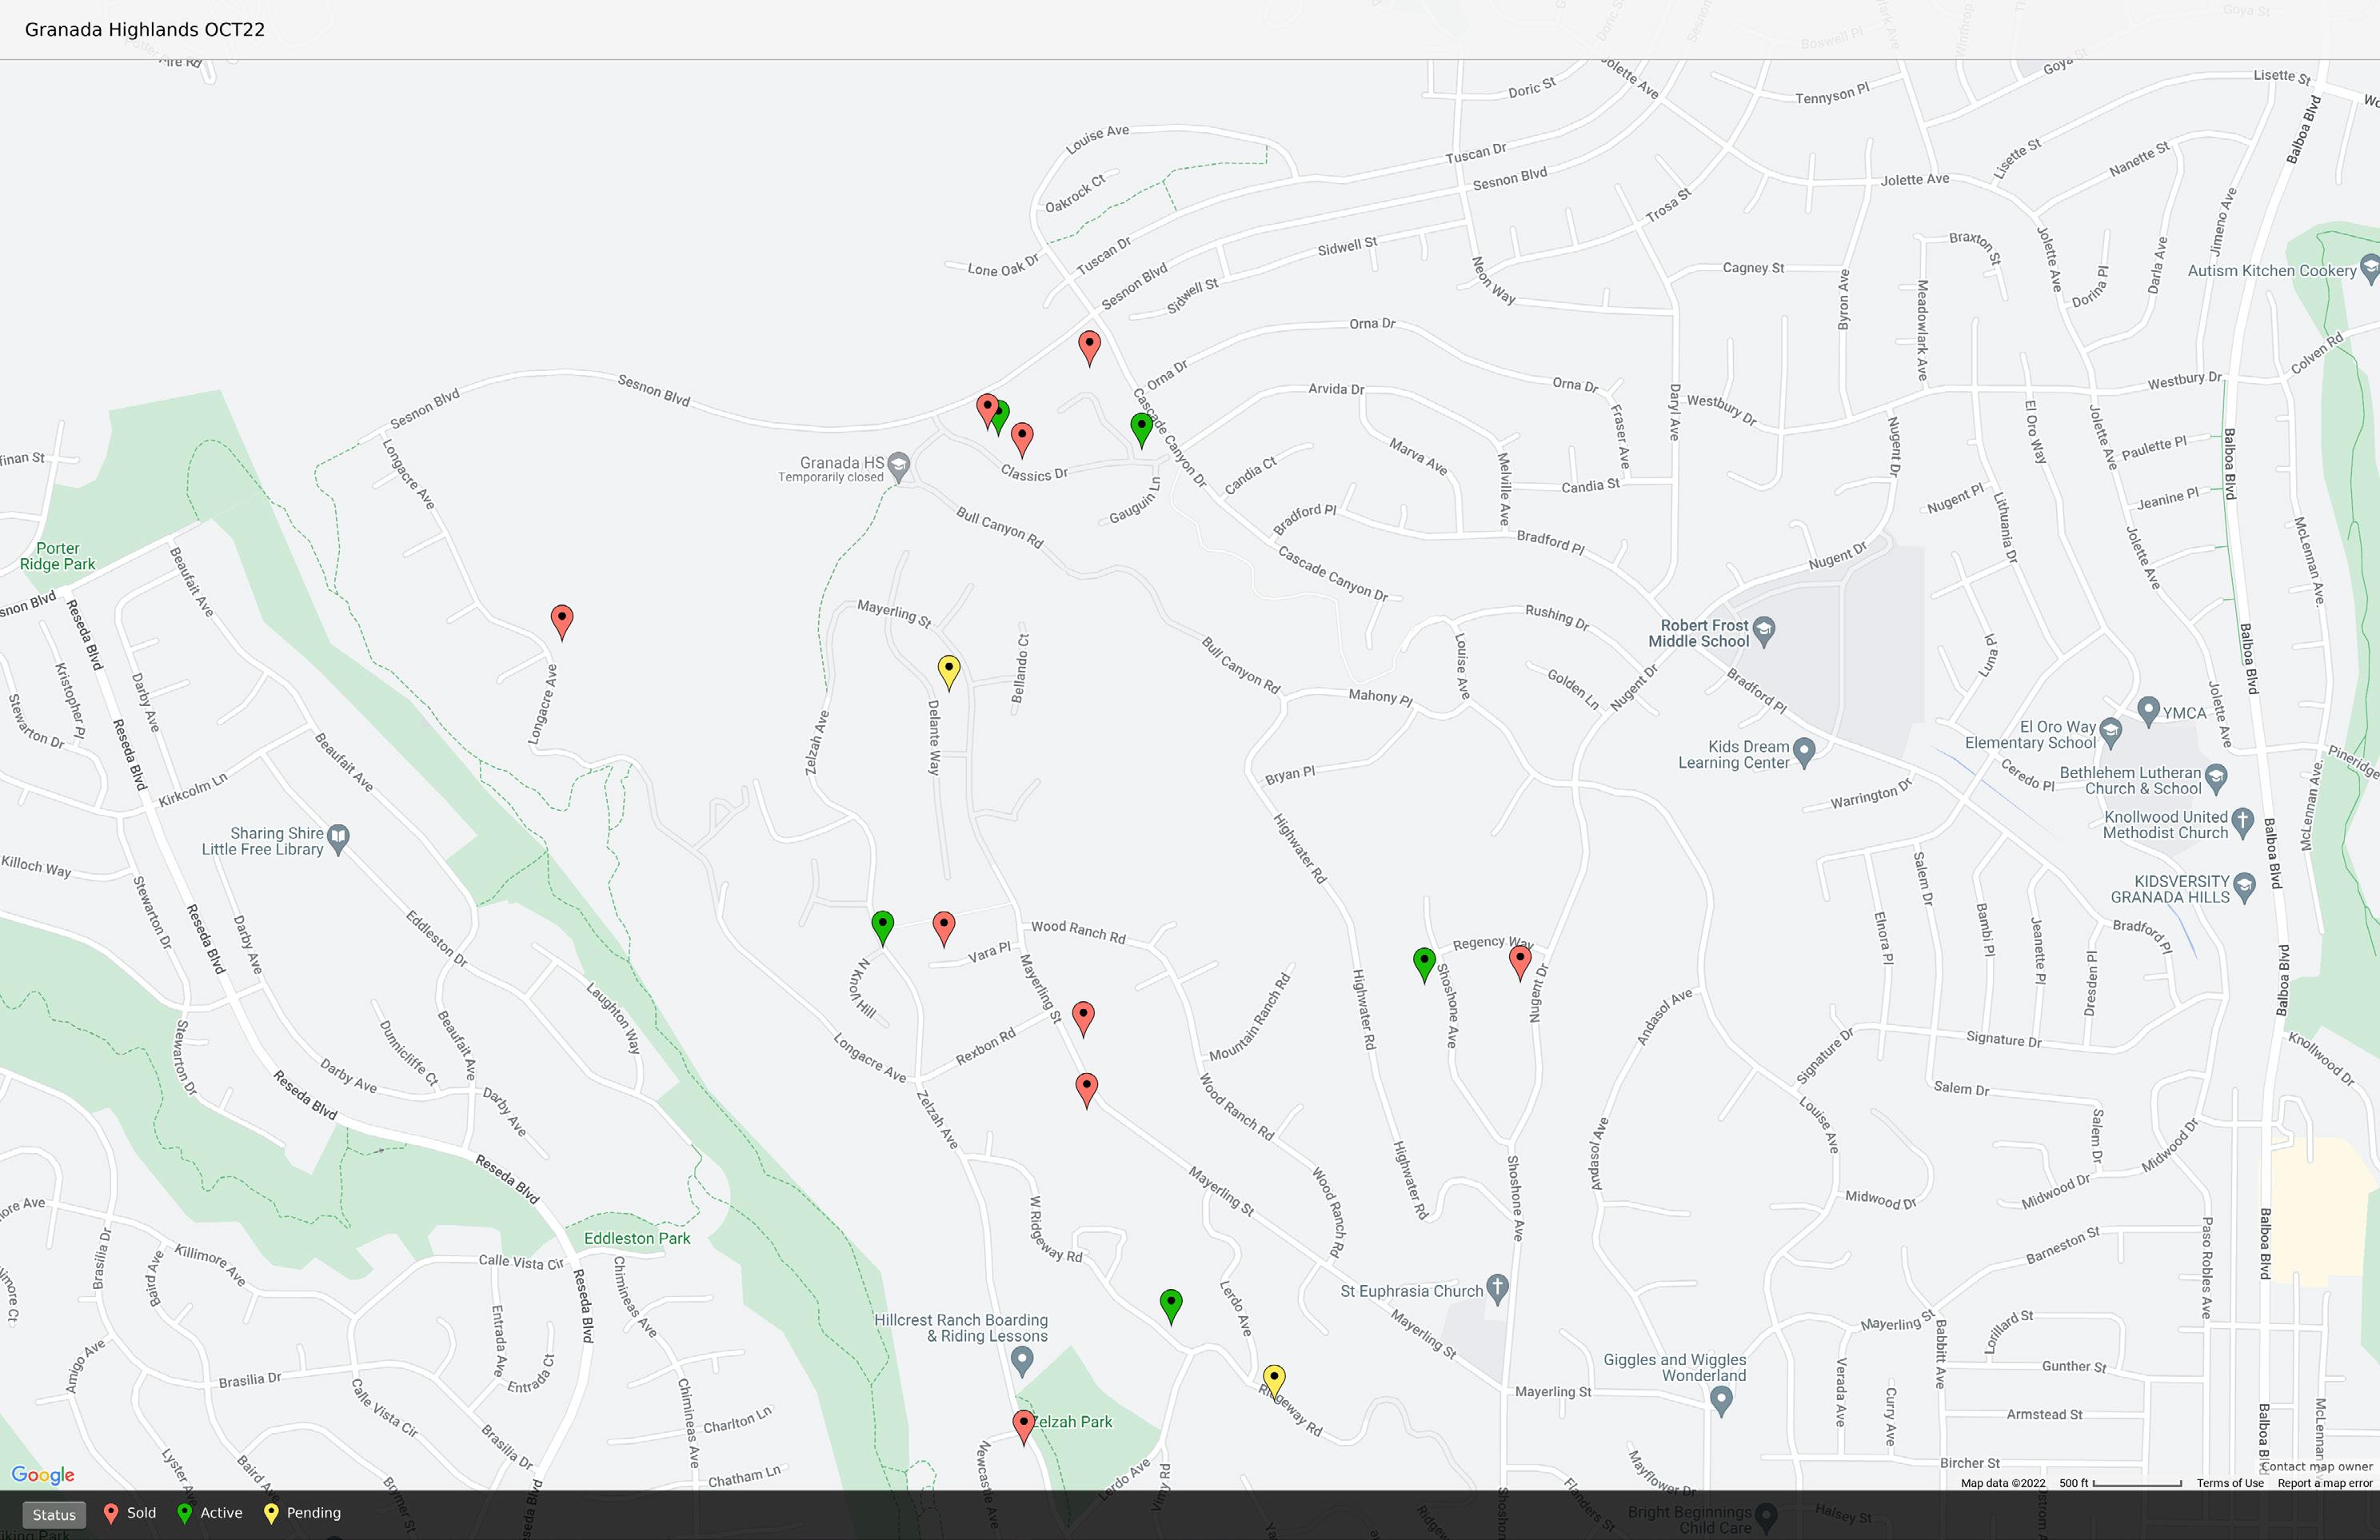
Task: Select the red Sold pin on Regency Way
Action: point(1519,960)
